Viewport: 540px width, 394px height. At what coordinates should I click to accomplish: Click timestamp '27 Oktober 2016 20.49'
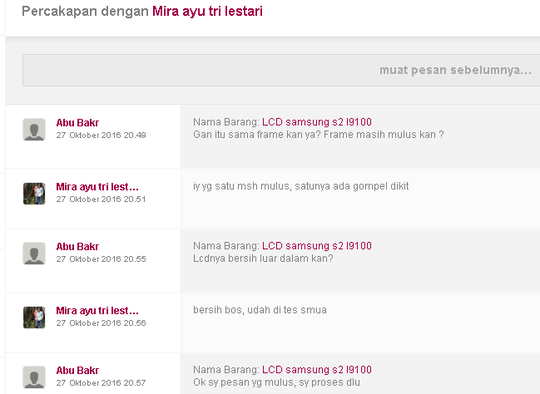(101, 135)
